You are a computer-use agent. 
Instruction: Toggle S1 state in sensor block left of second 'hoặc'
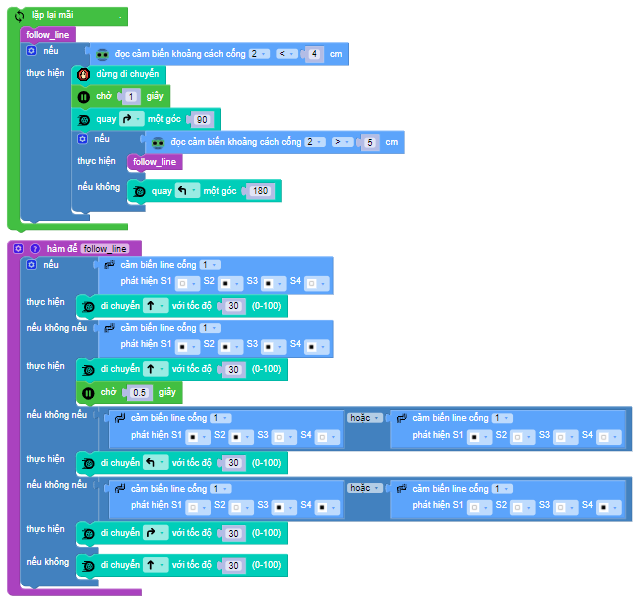tap(198, 507)
